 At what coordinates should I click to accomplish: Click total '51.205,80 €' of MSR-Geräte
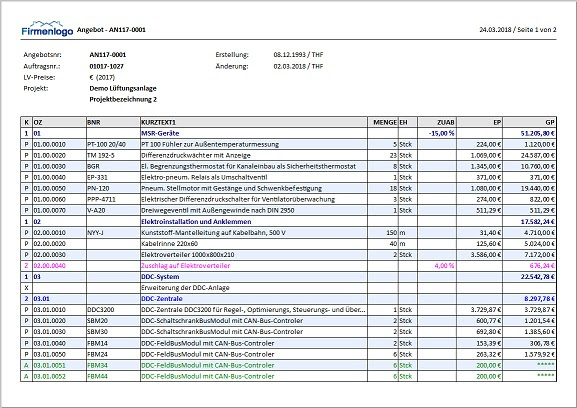pyautogui.click(x=538, y=134)
